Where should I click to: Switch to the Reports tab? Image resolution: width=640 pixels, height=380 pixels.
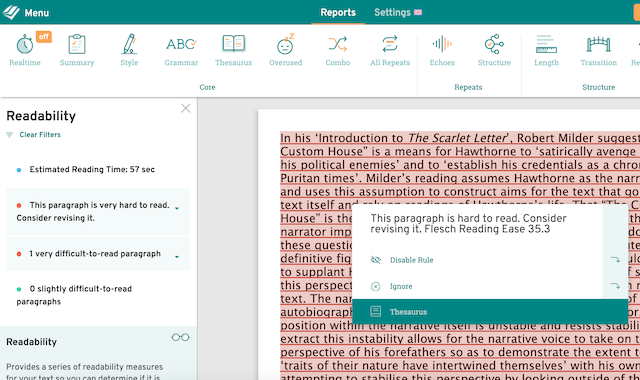338,12
